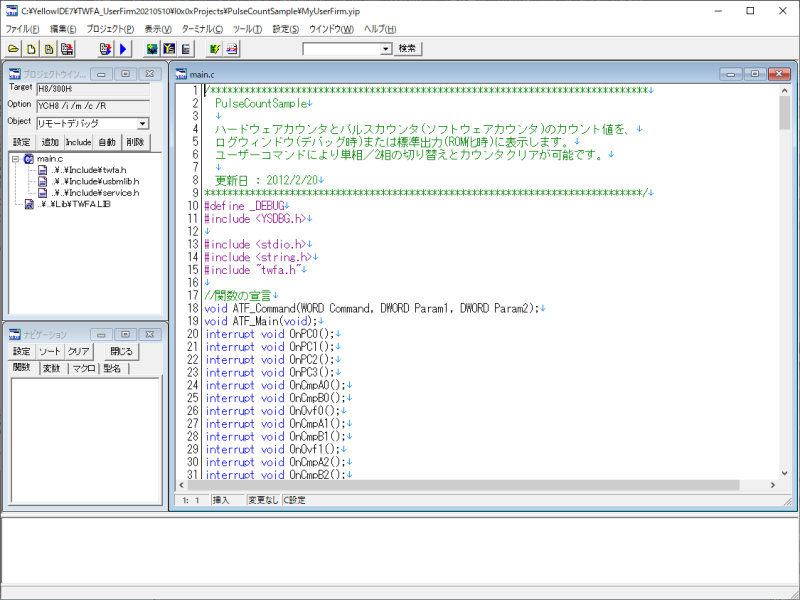
Task: Click the '#define _DEBUG' code line
Action: (x=244, y=206)
